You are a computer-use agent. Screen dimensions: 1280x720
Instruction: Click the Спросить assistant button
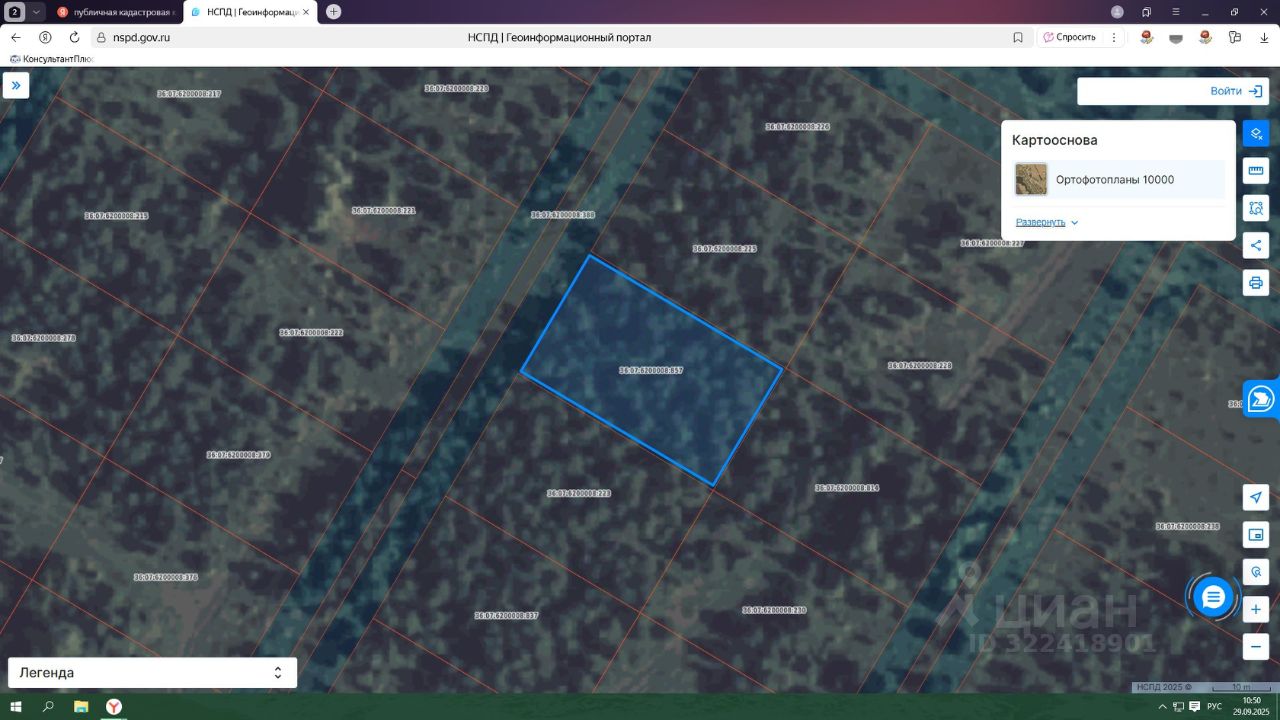tap(1069, 37)
